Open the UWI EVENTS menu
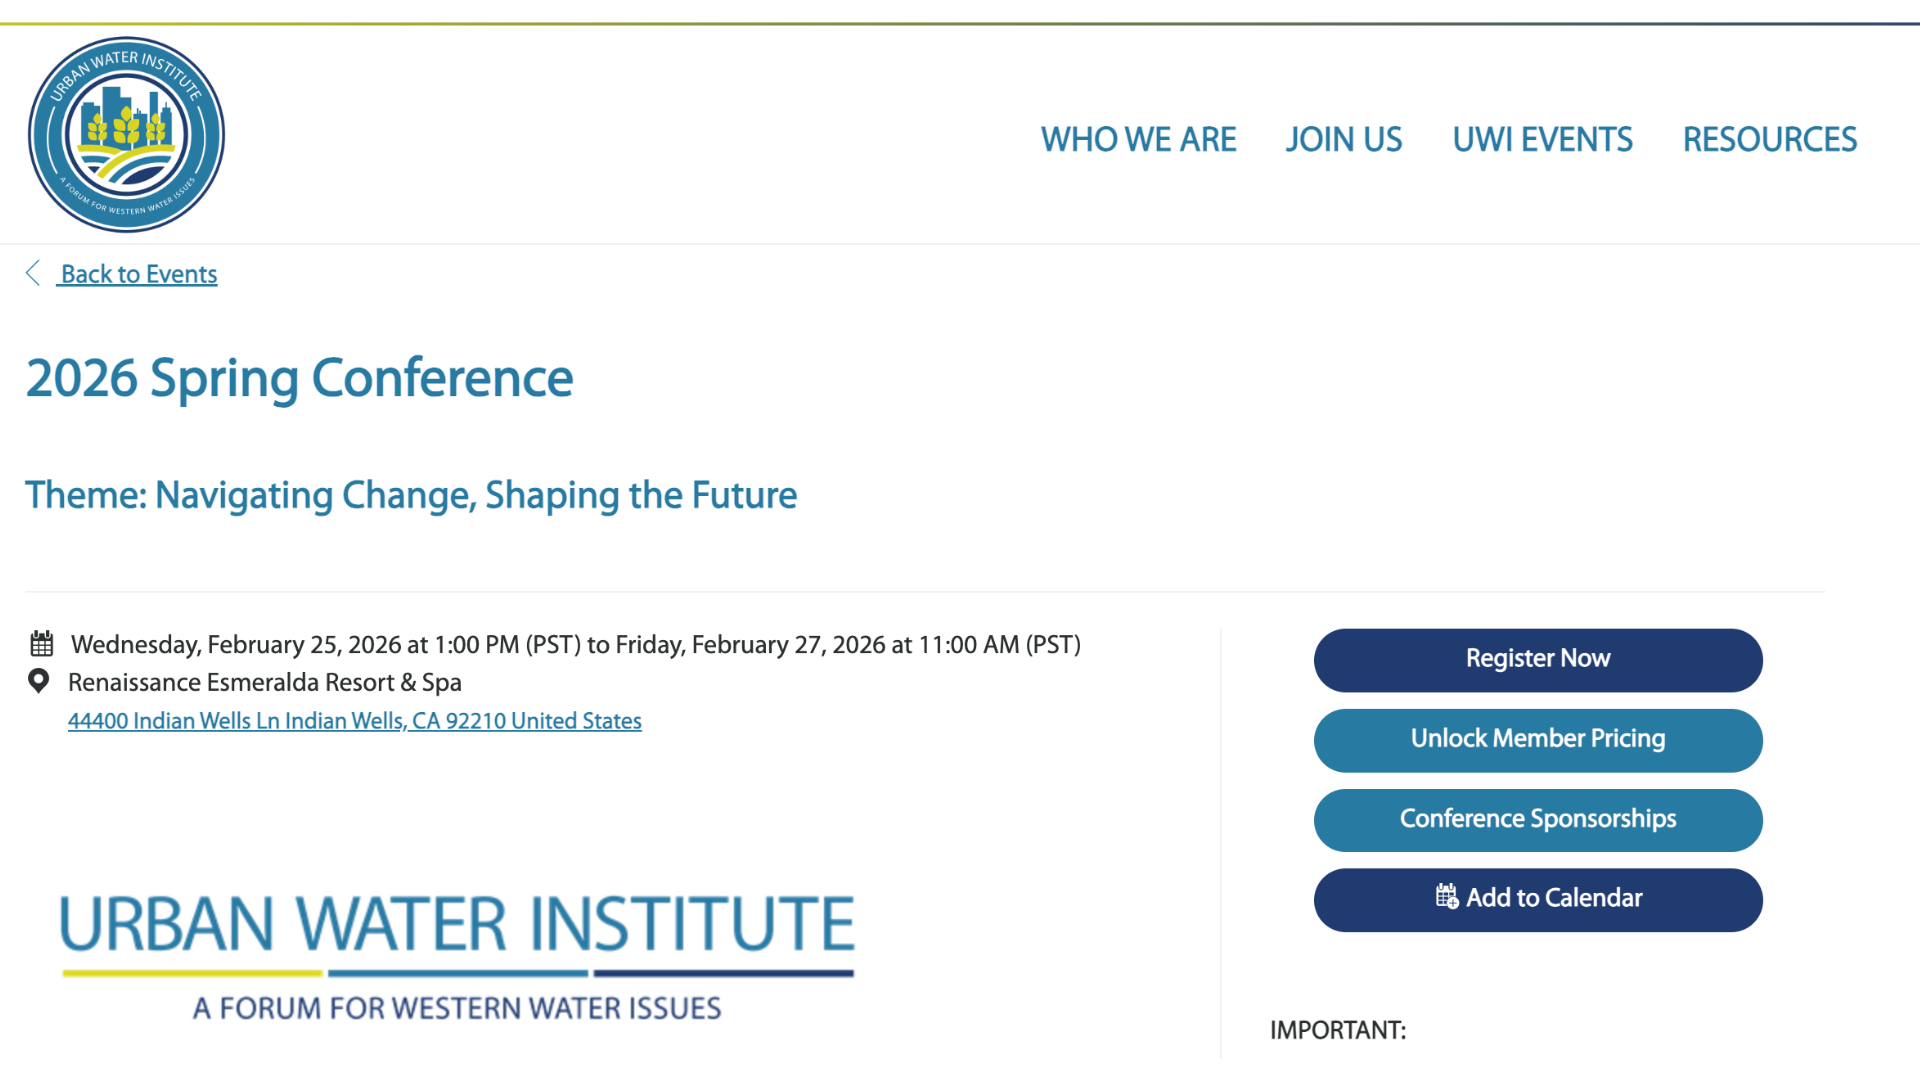Screen dimensions: 1920x1080 coord(1542,140)
